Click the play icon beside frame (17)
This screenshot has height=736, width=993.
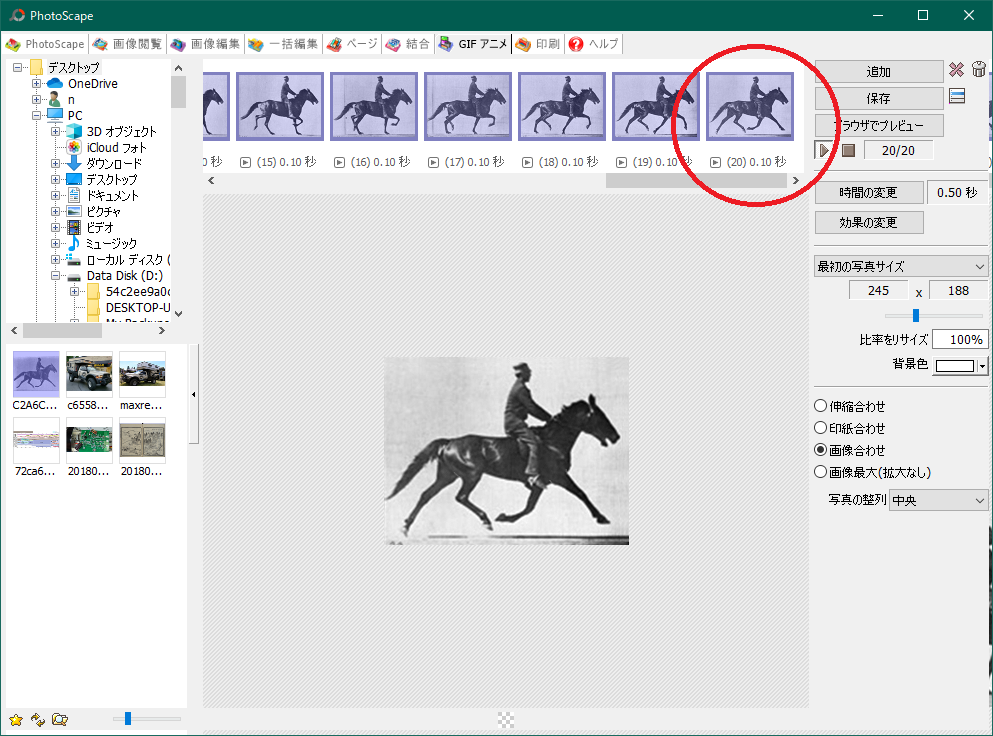pyautogui.click(x=433, y=163)
